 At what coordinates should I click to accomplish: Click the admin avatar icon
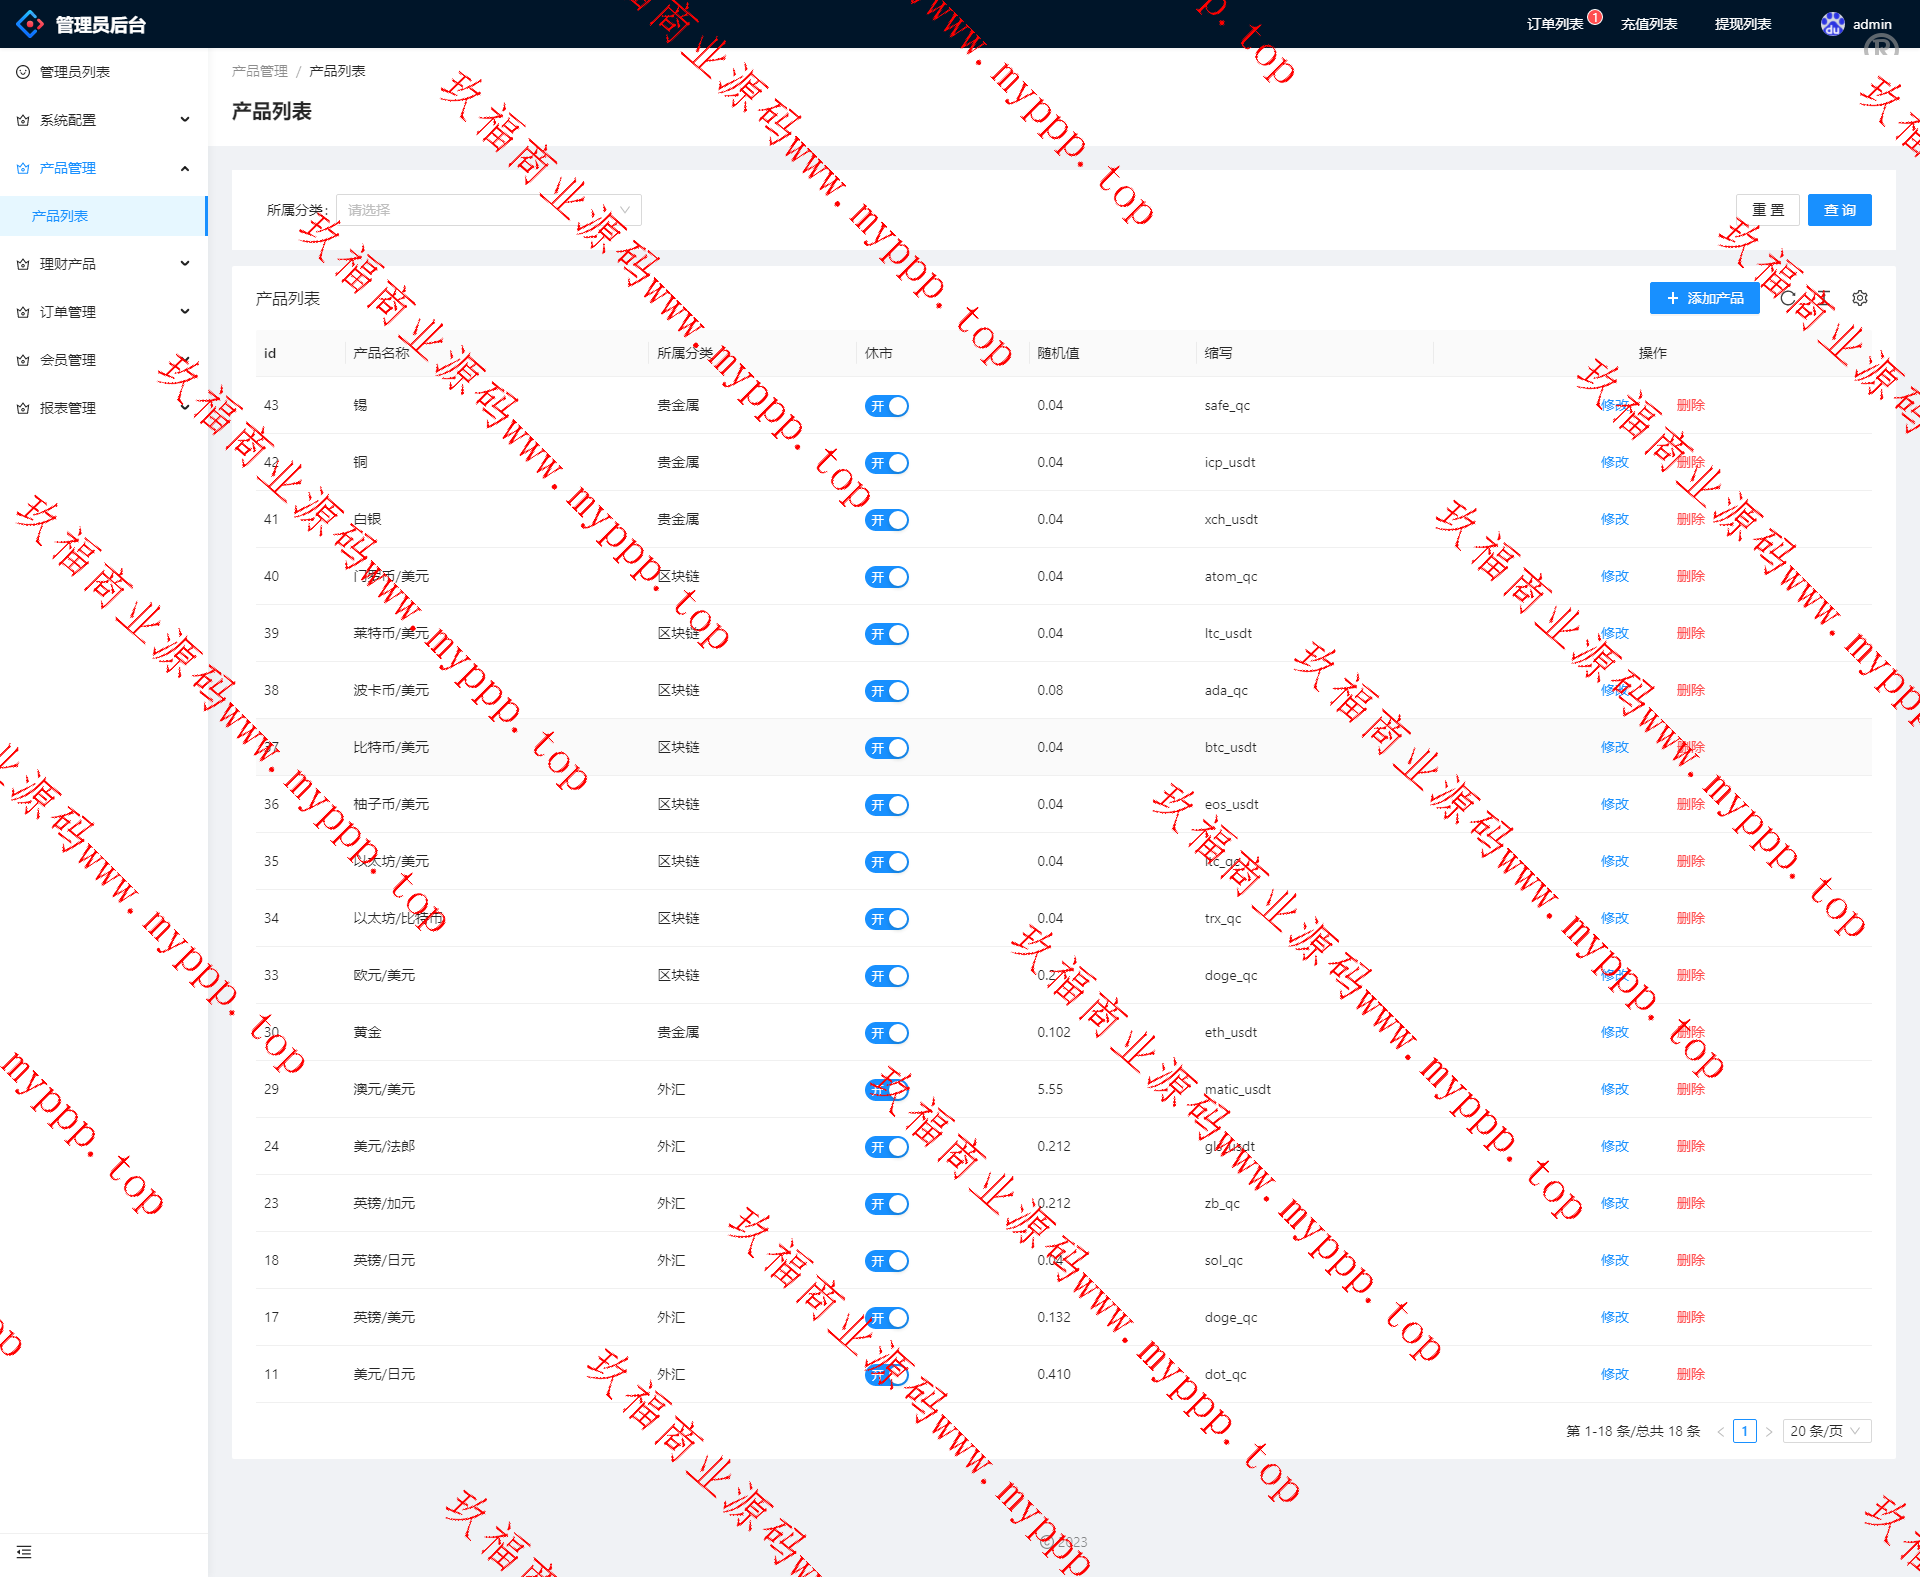click(x=1832, y=24)
